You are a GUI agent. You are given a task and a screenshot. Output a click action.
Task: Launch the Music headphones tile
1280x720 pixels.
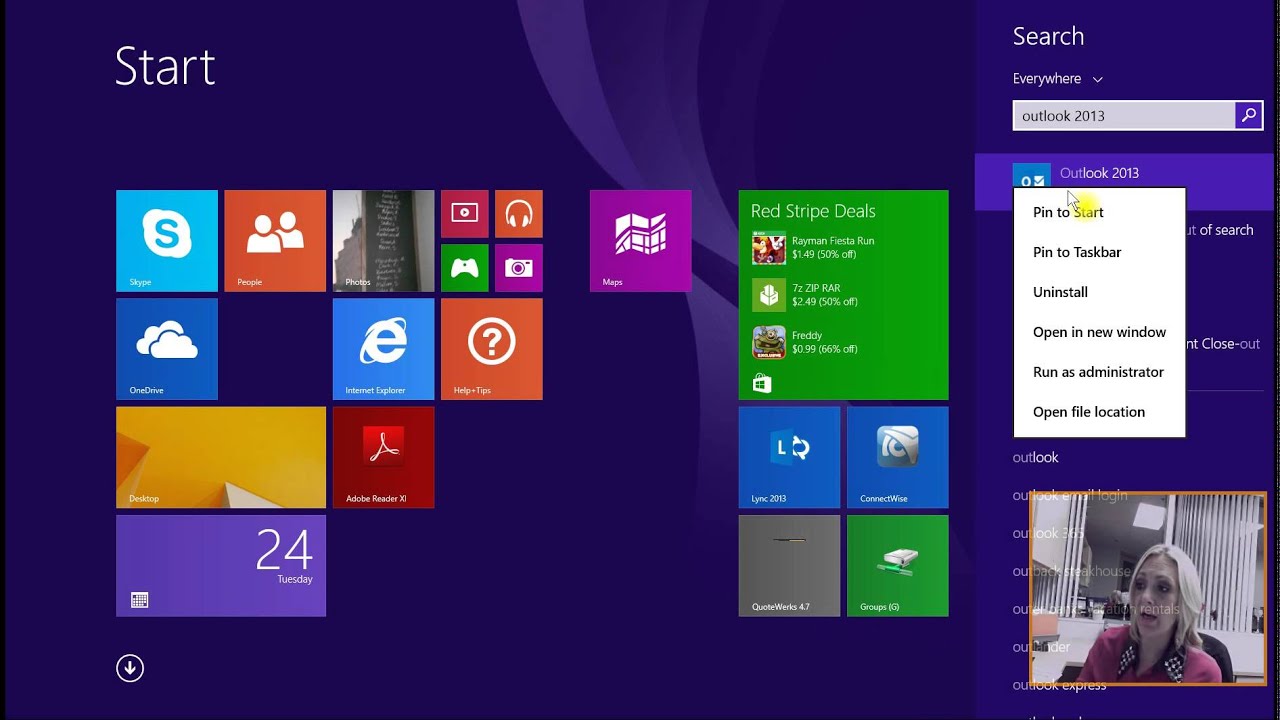(518, 213)
